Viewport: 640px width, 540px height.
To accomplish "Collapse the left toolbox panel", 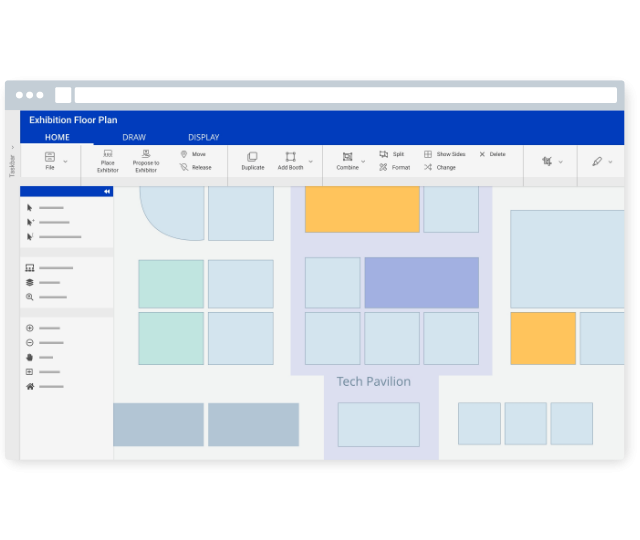I will point(107,191).
